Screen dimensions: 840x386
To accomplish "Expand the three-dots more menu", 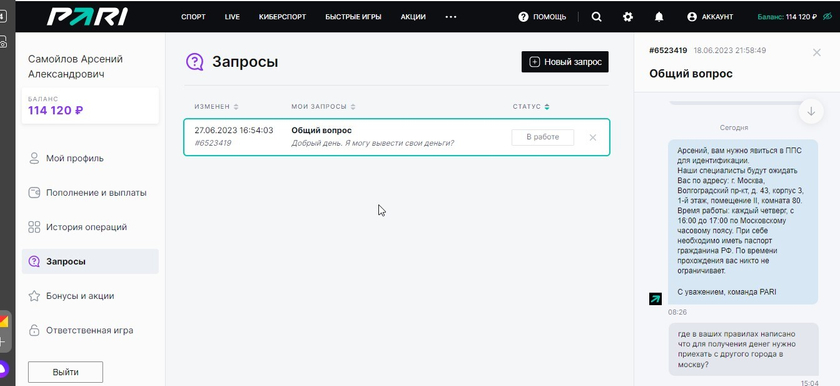I will [x=451, y=17].
